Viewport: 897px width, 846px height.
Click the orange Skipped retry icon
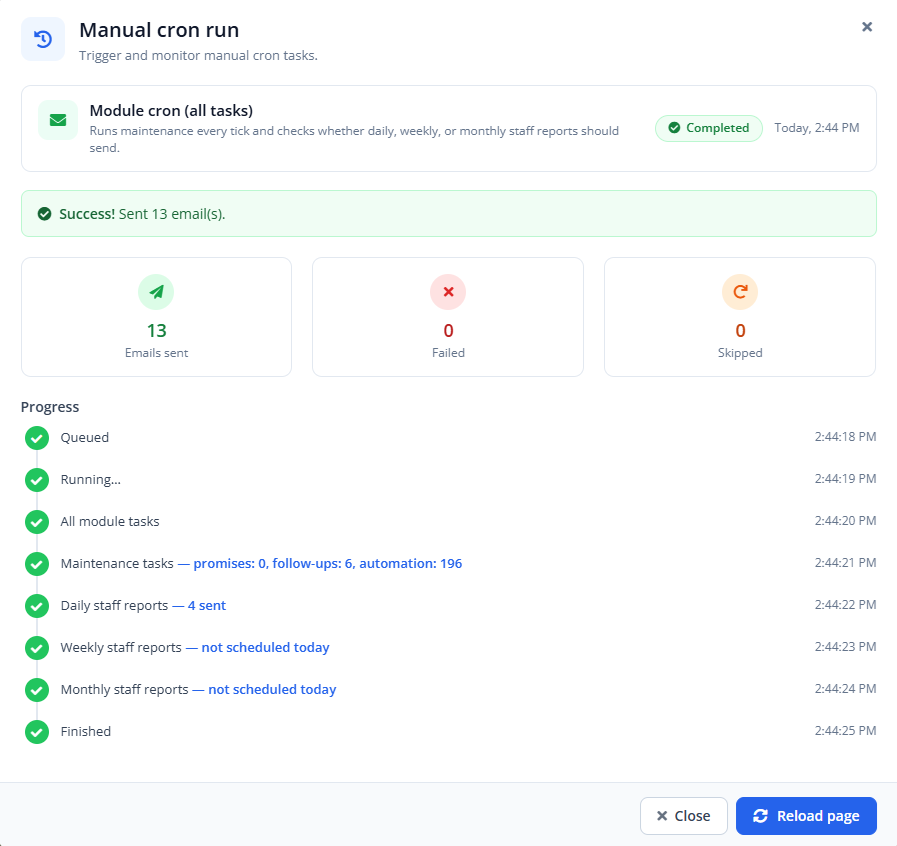(x=740, y=292)
